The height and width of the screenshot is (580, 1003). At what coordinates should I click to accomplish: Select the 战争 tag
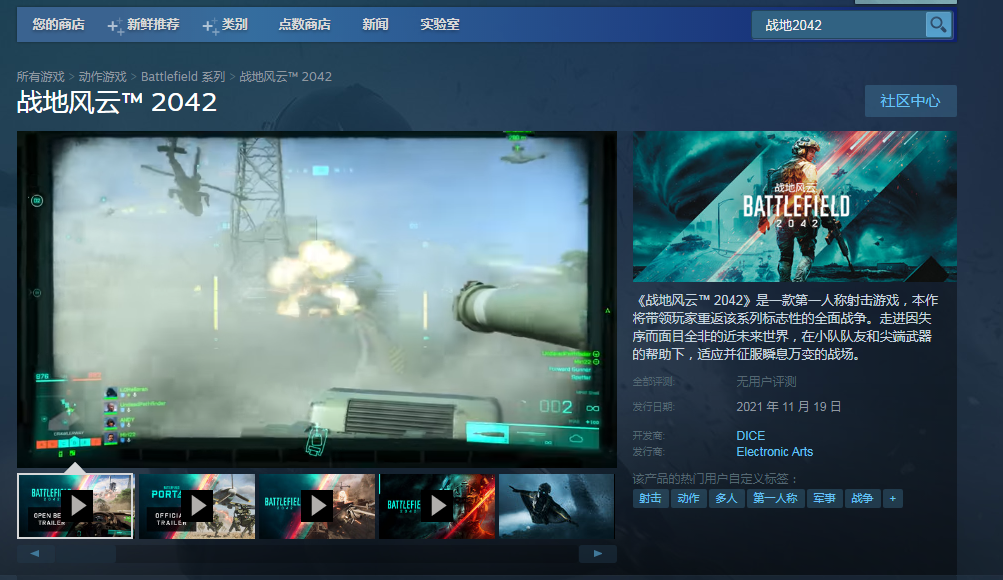[x=862, y=498]
